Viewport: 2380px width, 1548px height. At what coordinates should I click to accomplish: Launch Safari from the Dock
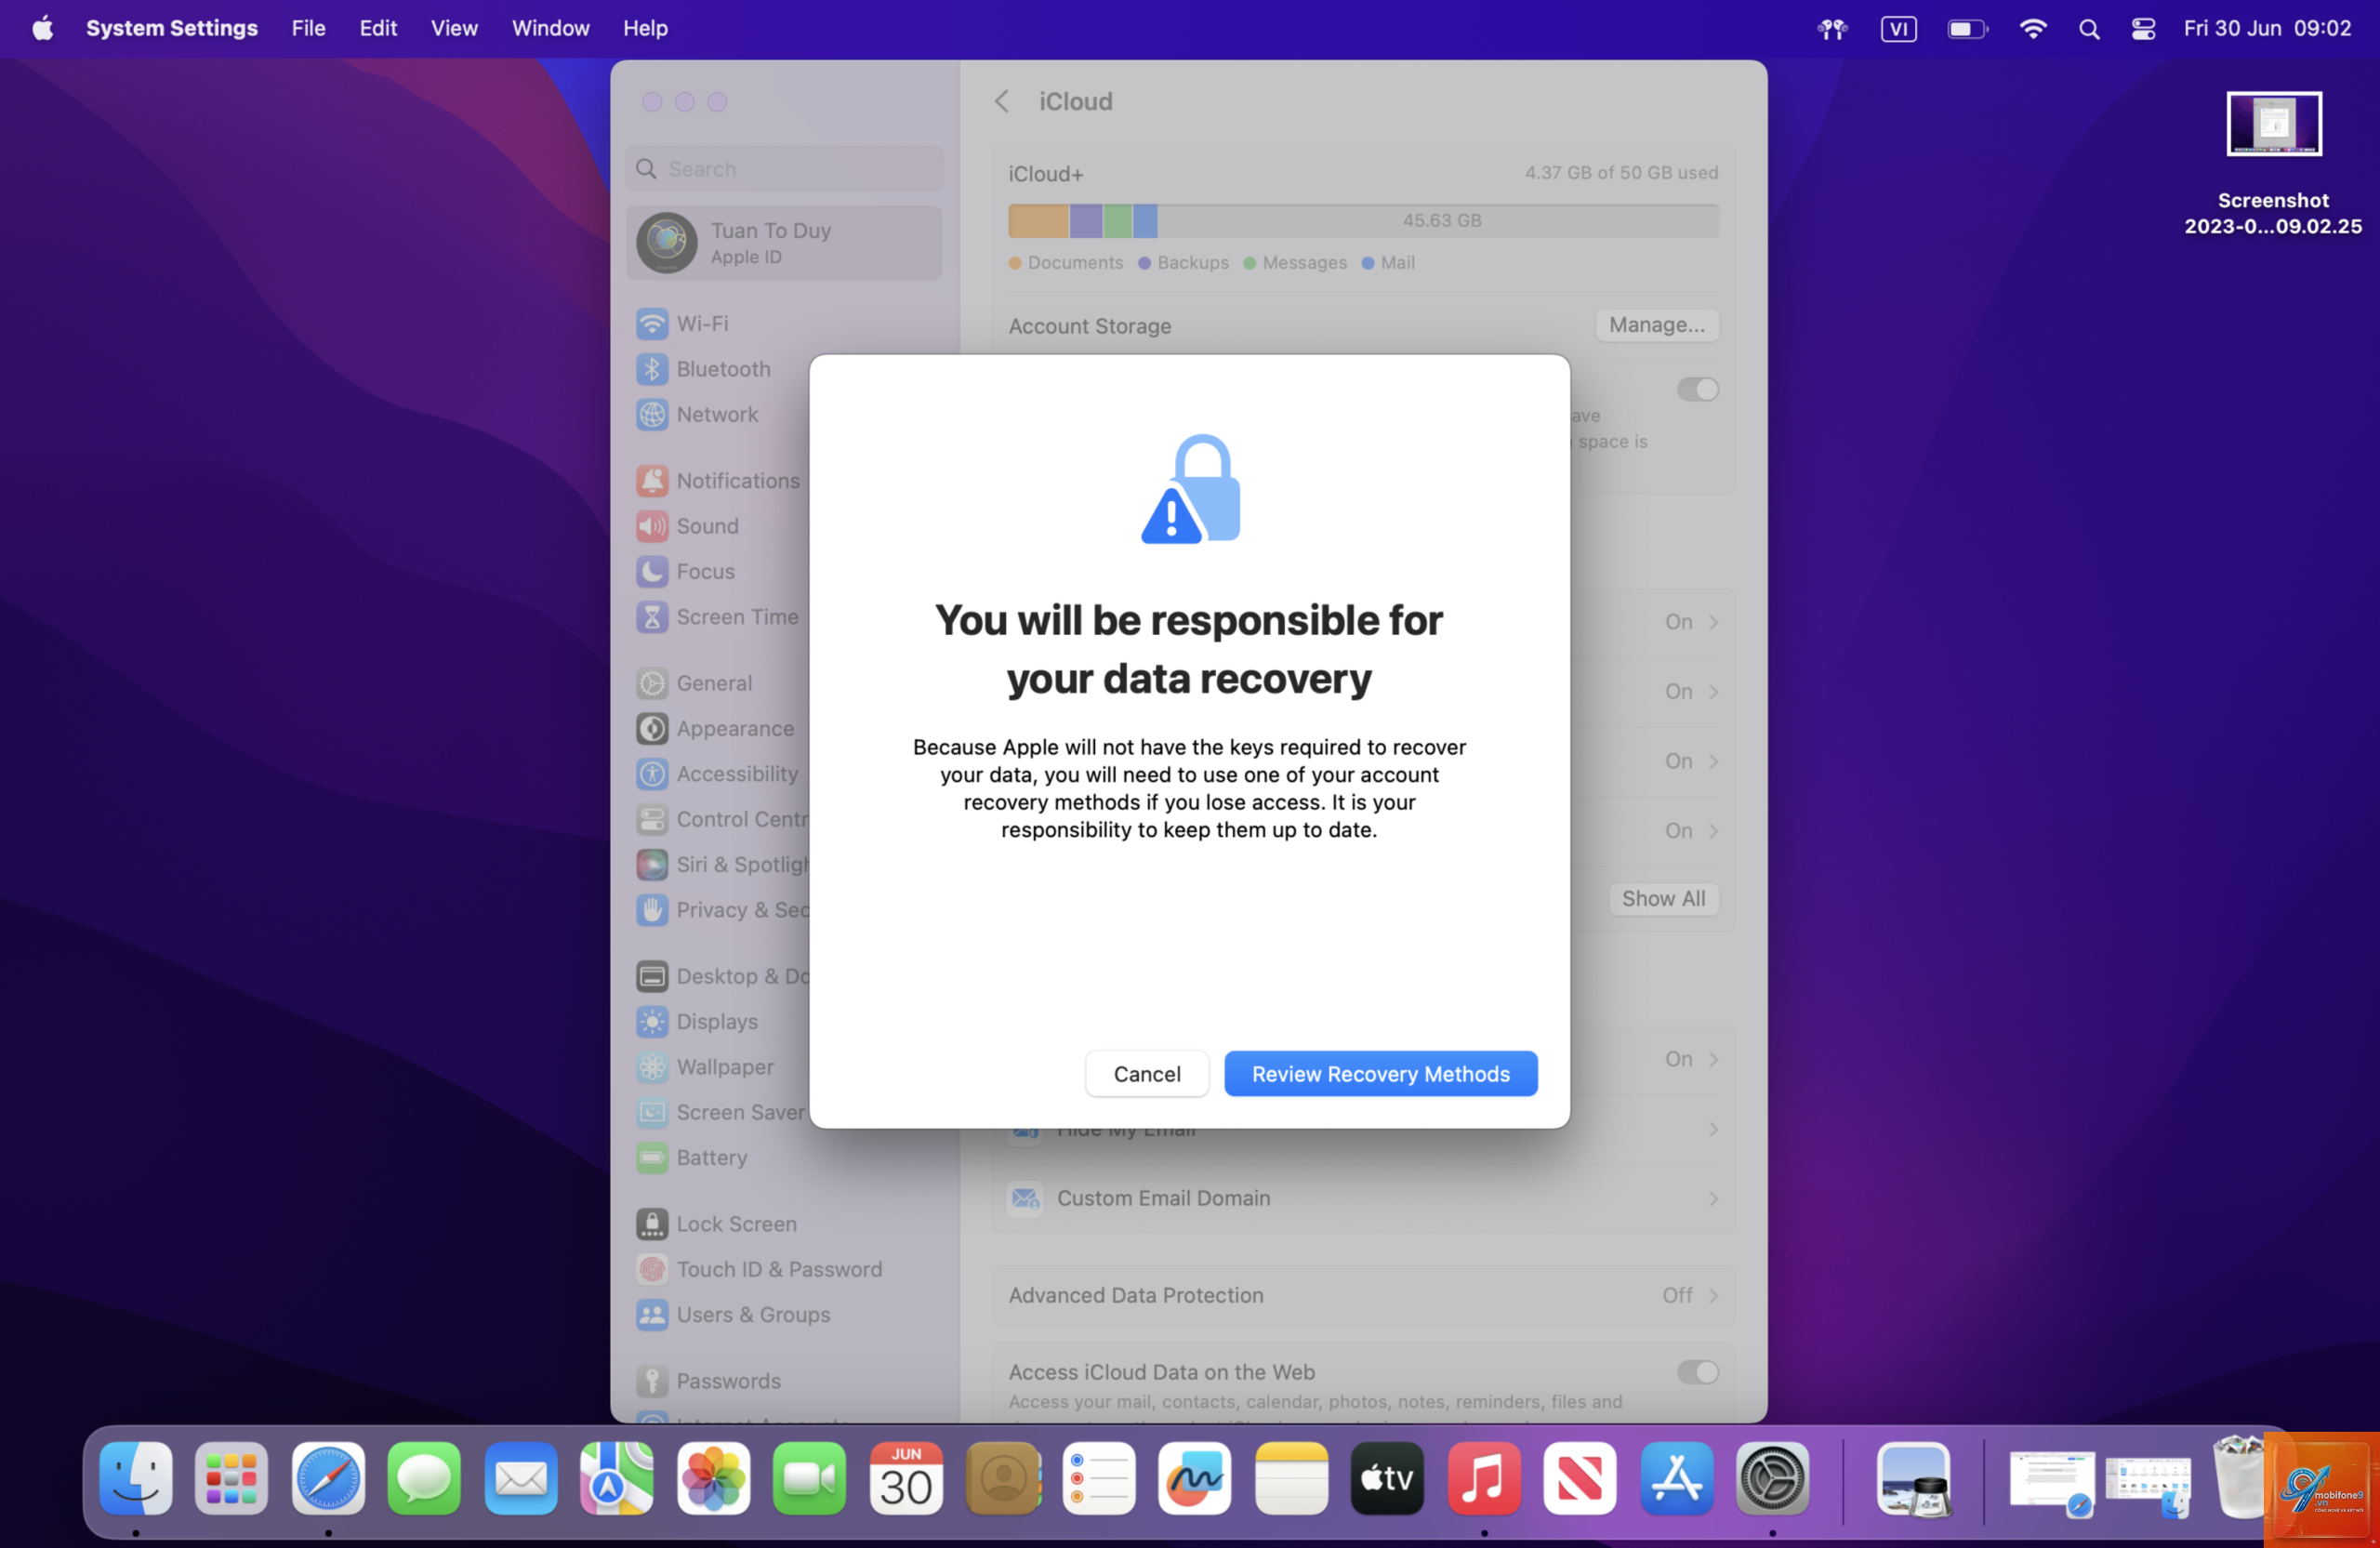pyautogui.click(x=328, y=1478)
